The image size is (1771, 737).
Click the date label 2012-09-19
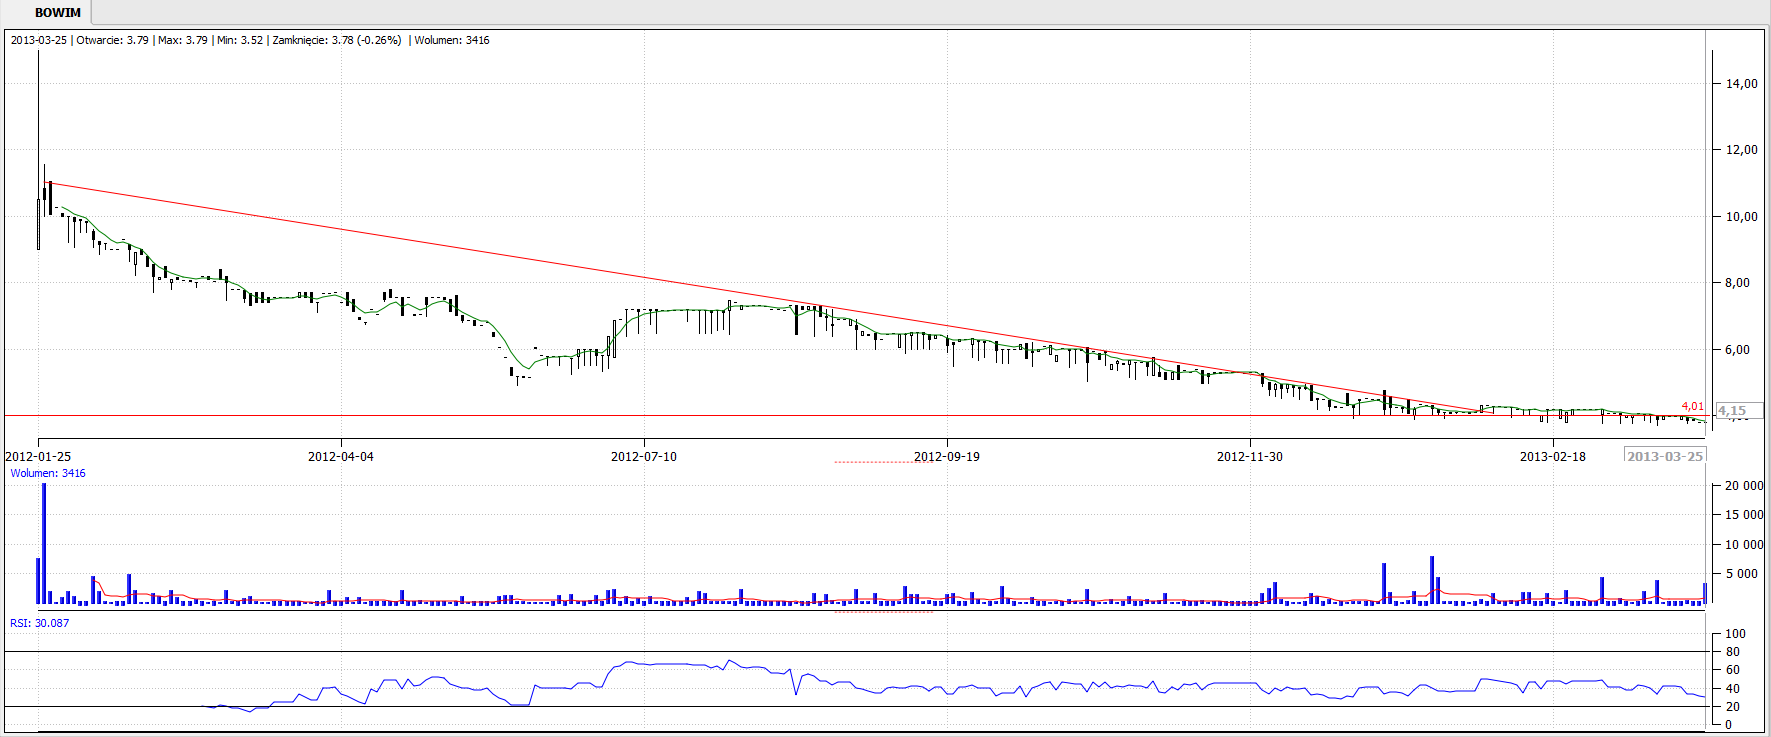point(947,457)
